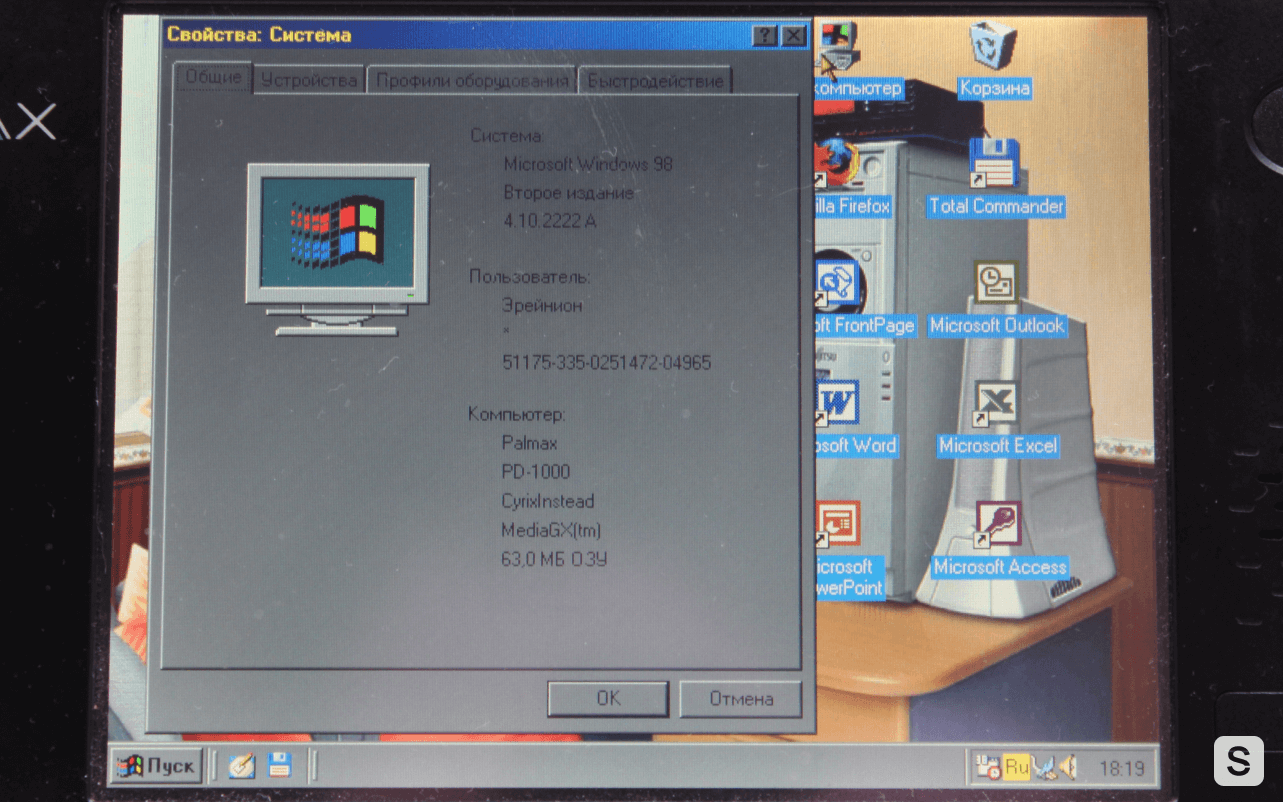
Task: Open Microsoft Excel desktop shortcut
Action: tap(996, 404)
